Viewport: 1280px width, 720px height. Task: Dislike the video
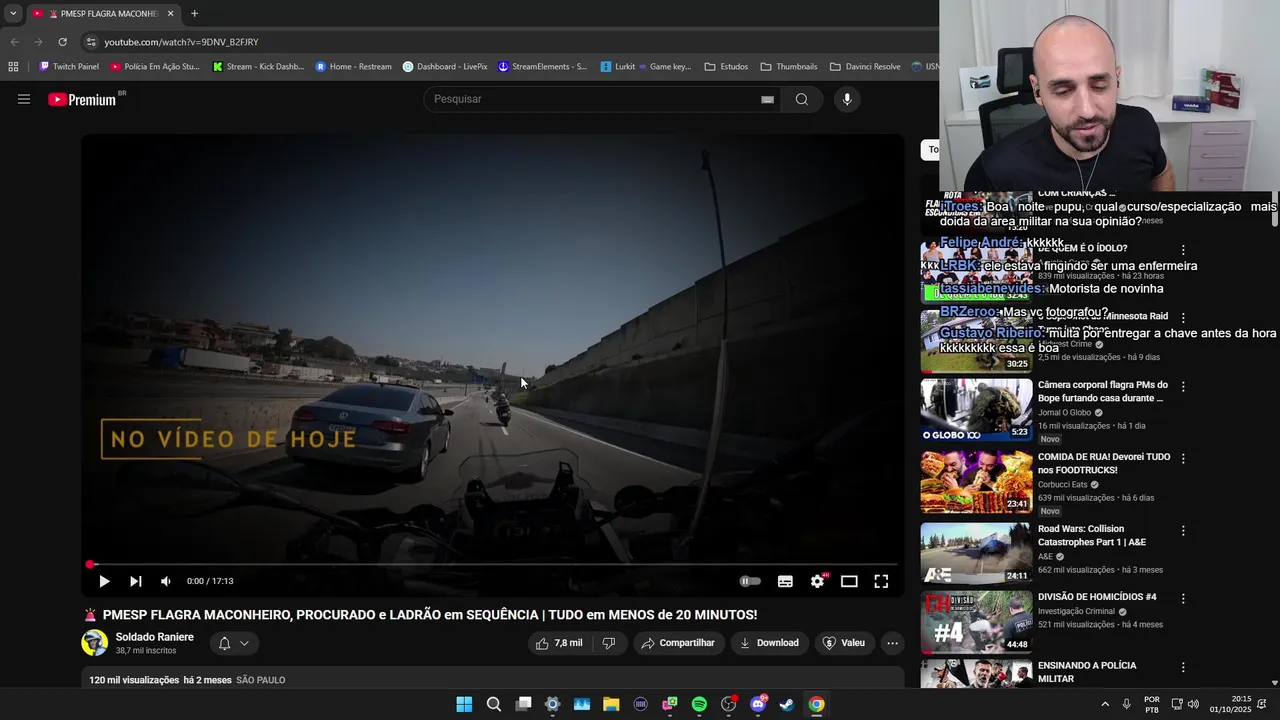pos(609,643)
